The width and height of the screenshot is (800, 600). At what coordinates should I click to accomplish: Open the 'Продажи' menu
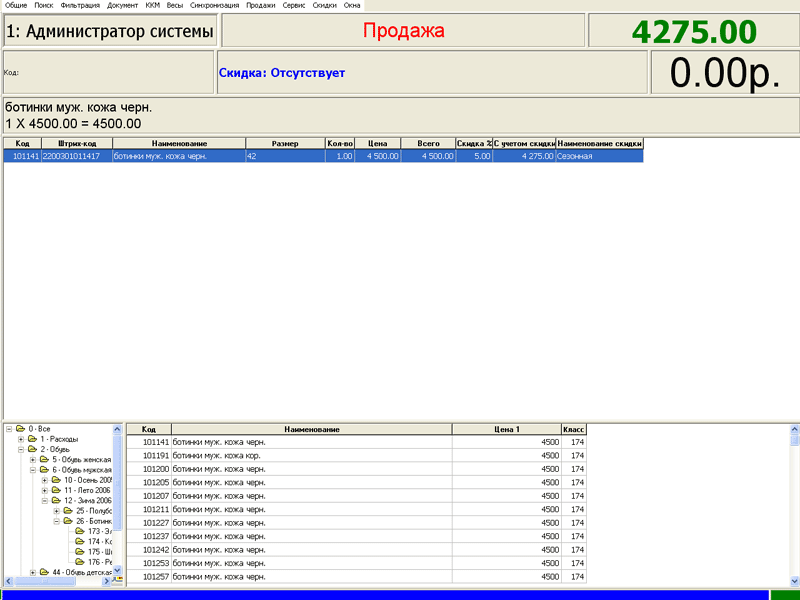click(x=260, y=5)
